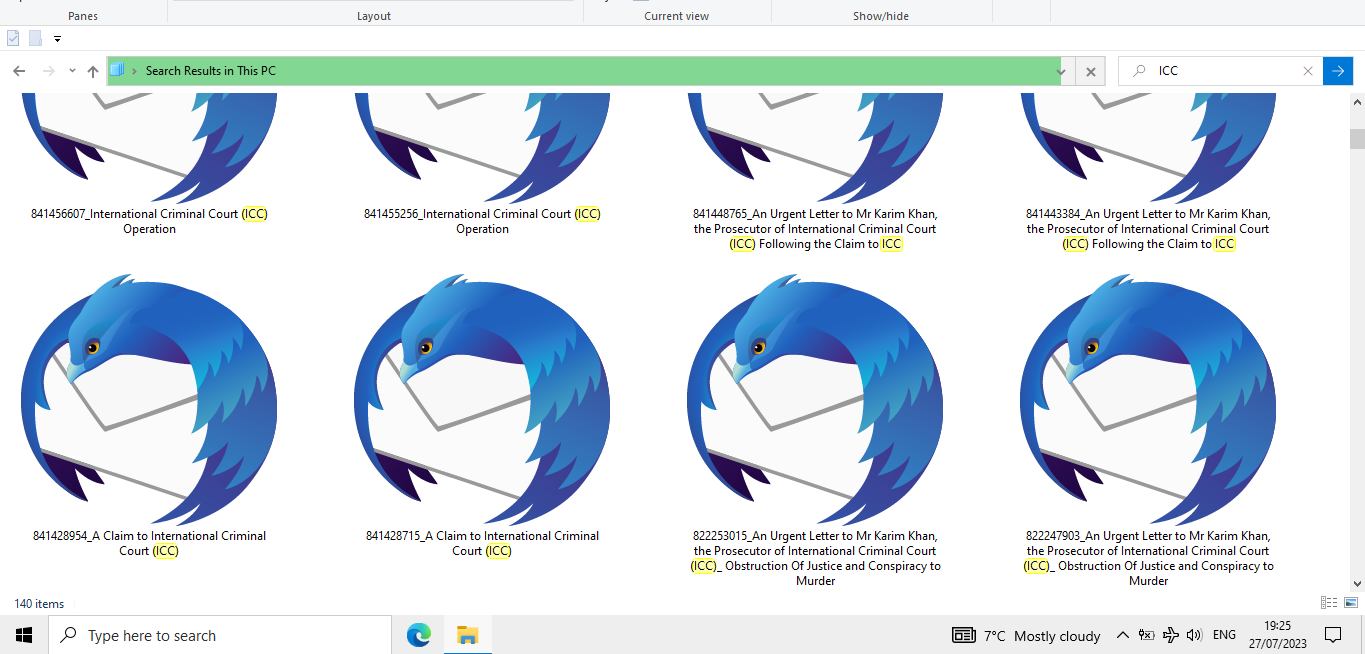Click the 140 items status text
Viewport: 1365px width, 654px height.
39,604
